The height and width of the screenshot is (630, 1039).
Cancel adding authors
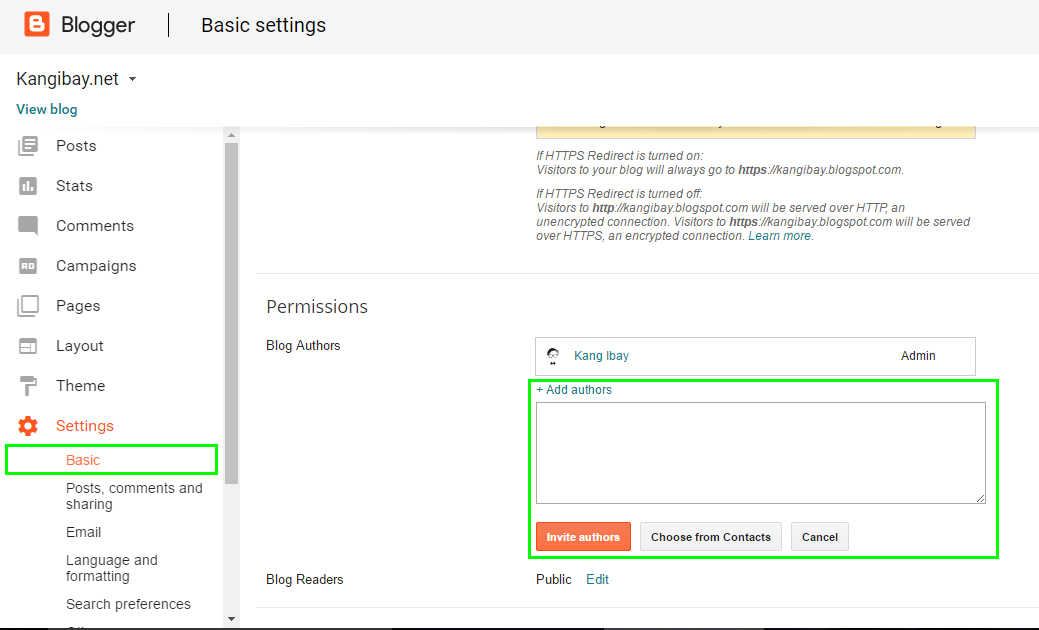pyautogui.click(x=820, y=537)
